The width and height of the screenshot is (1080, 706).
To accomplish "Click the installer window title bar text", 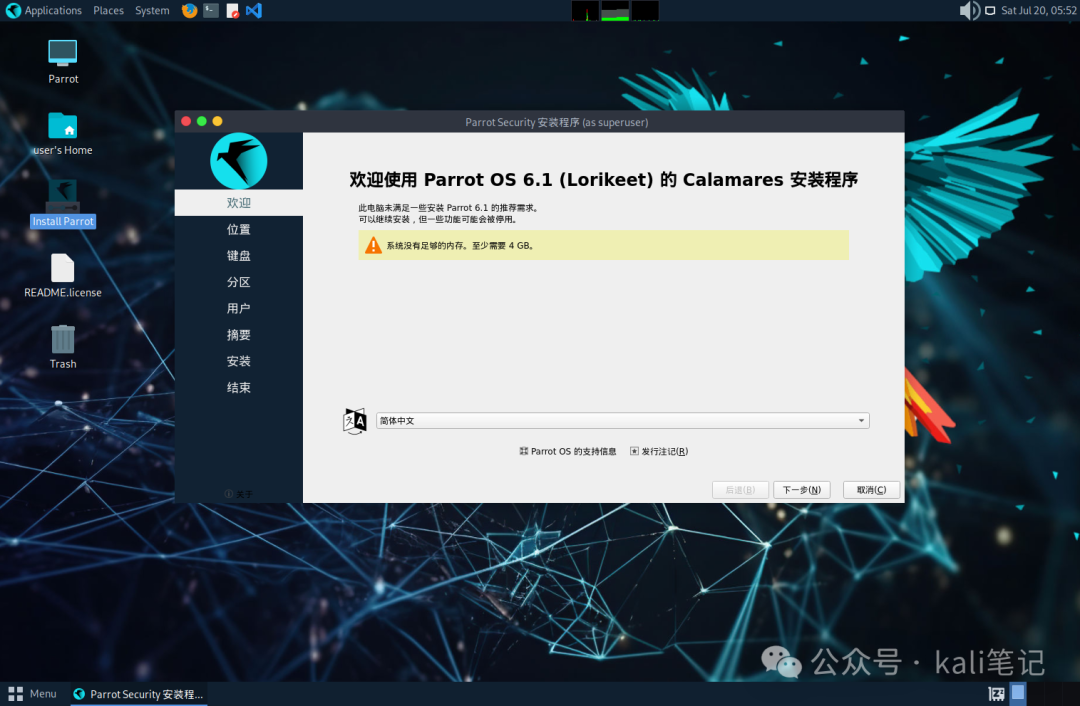I will (x=557, y=122).
